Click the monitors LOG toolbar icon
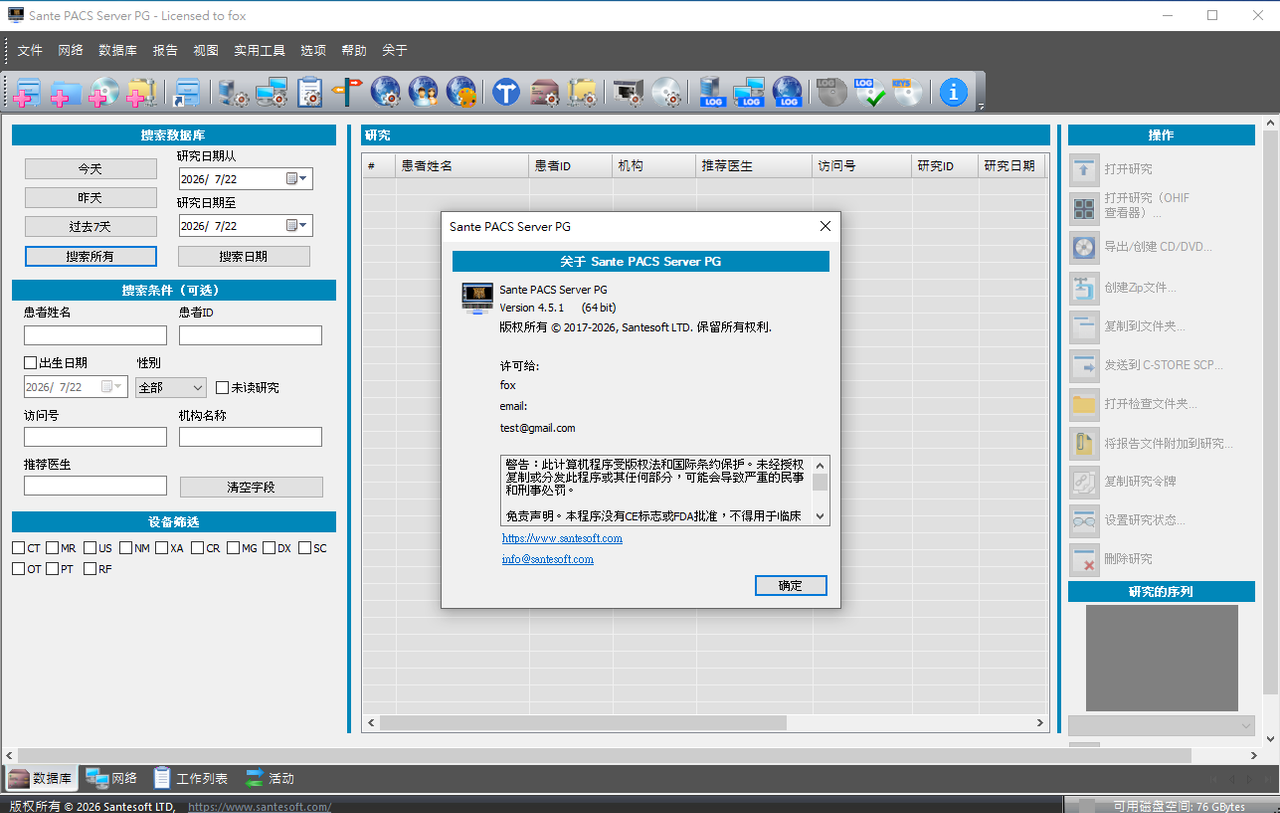The image size is (1280, 813). 749,92
